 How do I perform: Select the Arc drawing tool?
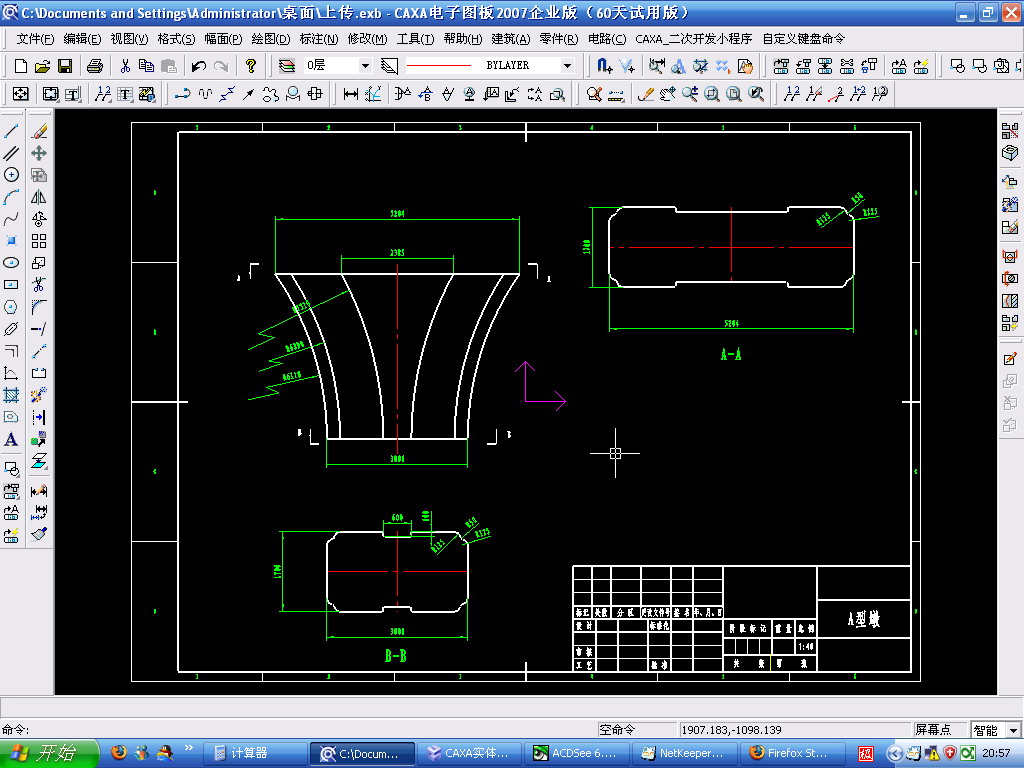point(11,197)
